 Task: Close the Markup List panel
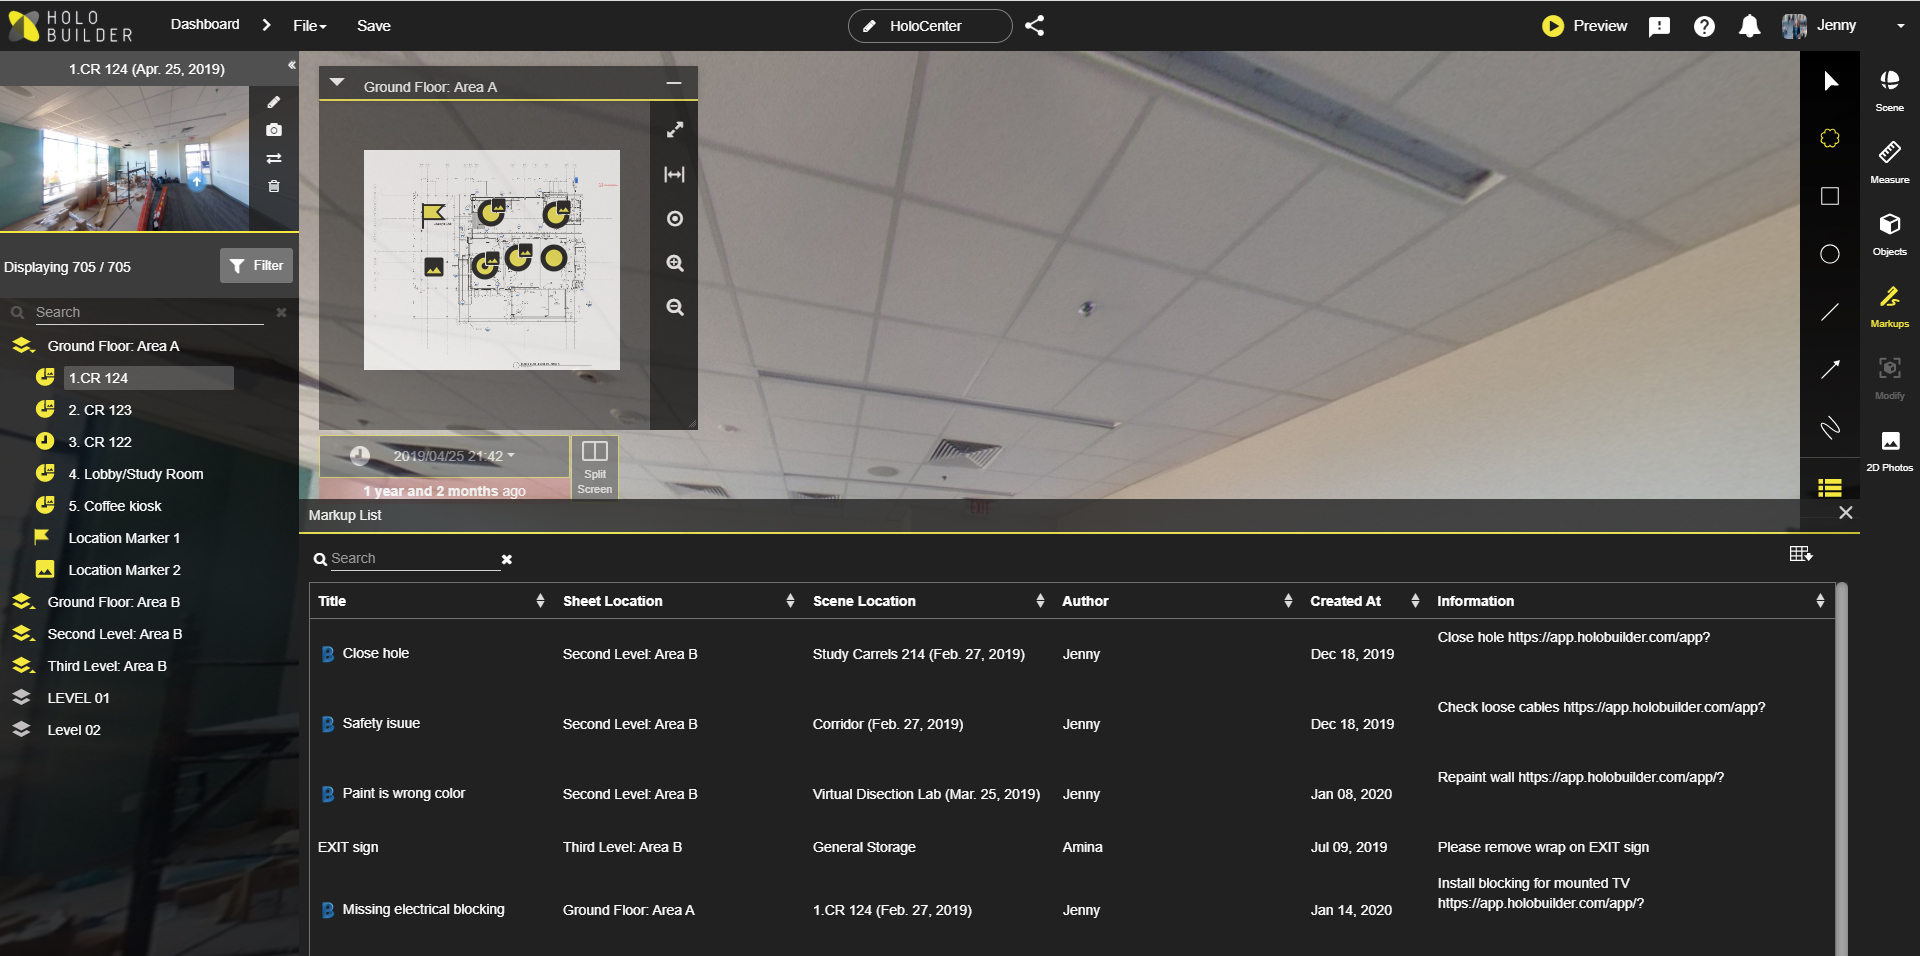click(1846, 513)
